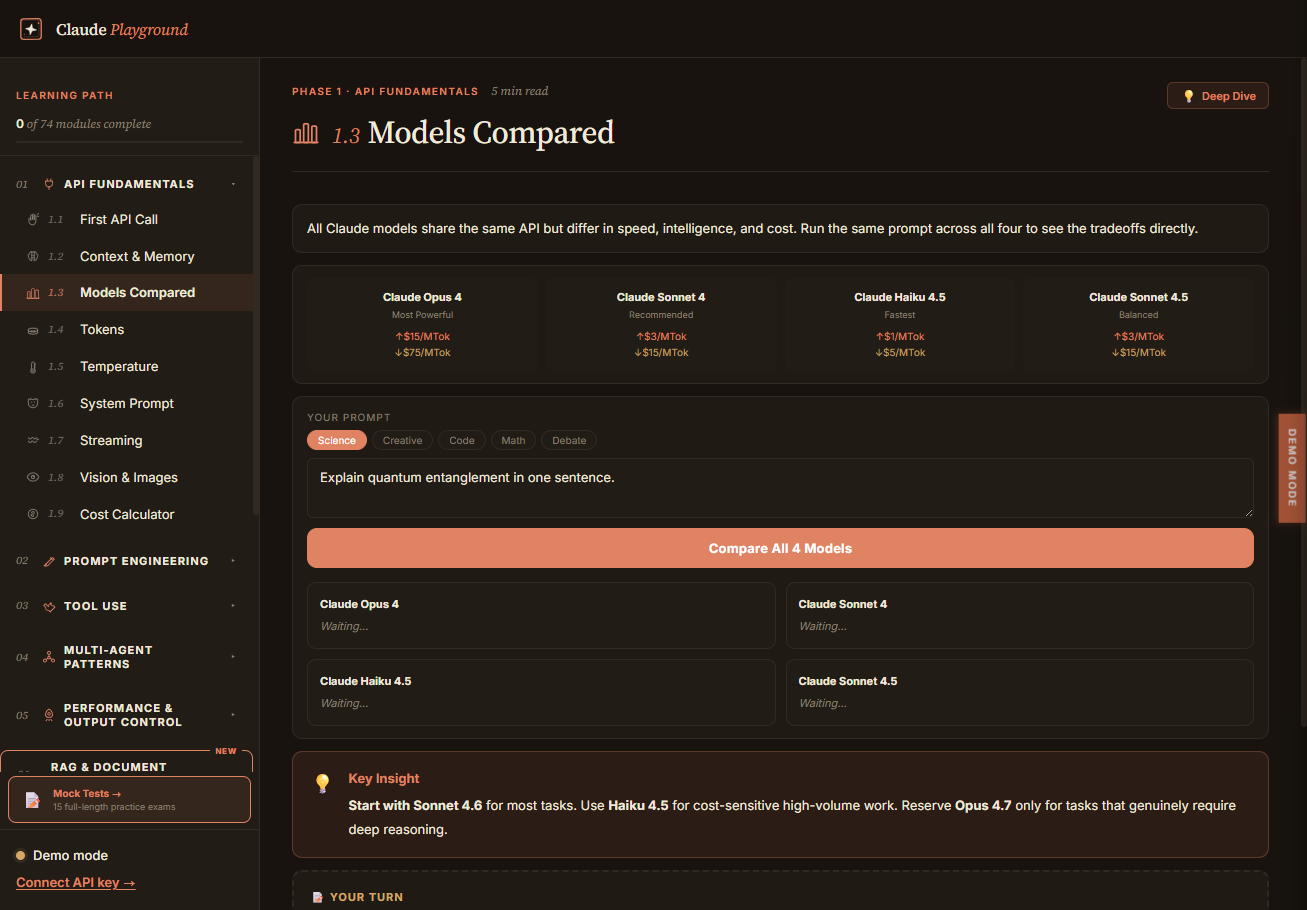Click the Claude Sonnet 4 waiting result panel
Screen dimensions: 1307x910
[1020, 615]
